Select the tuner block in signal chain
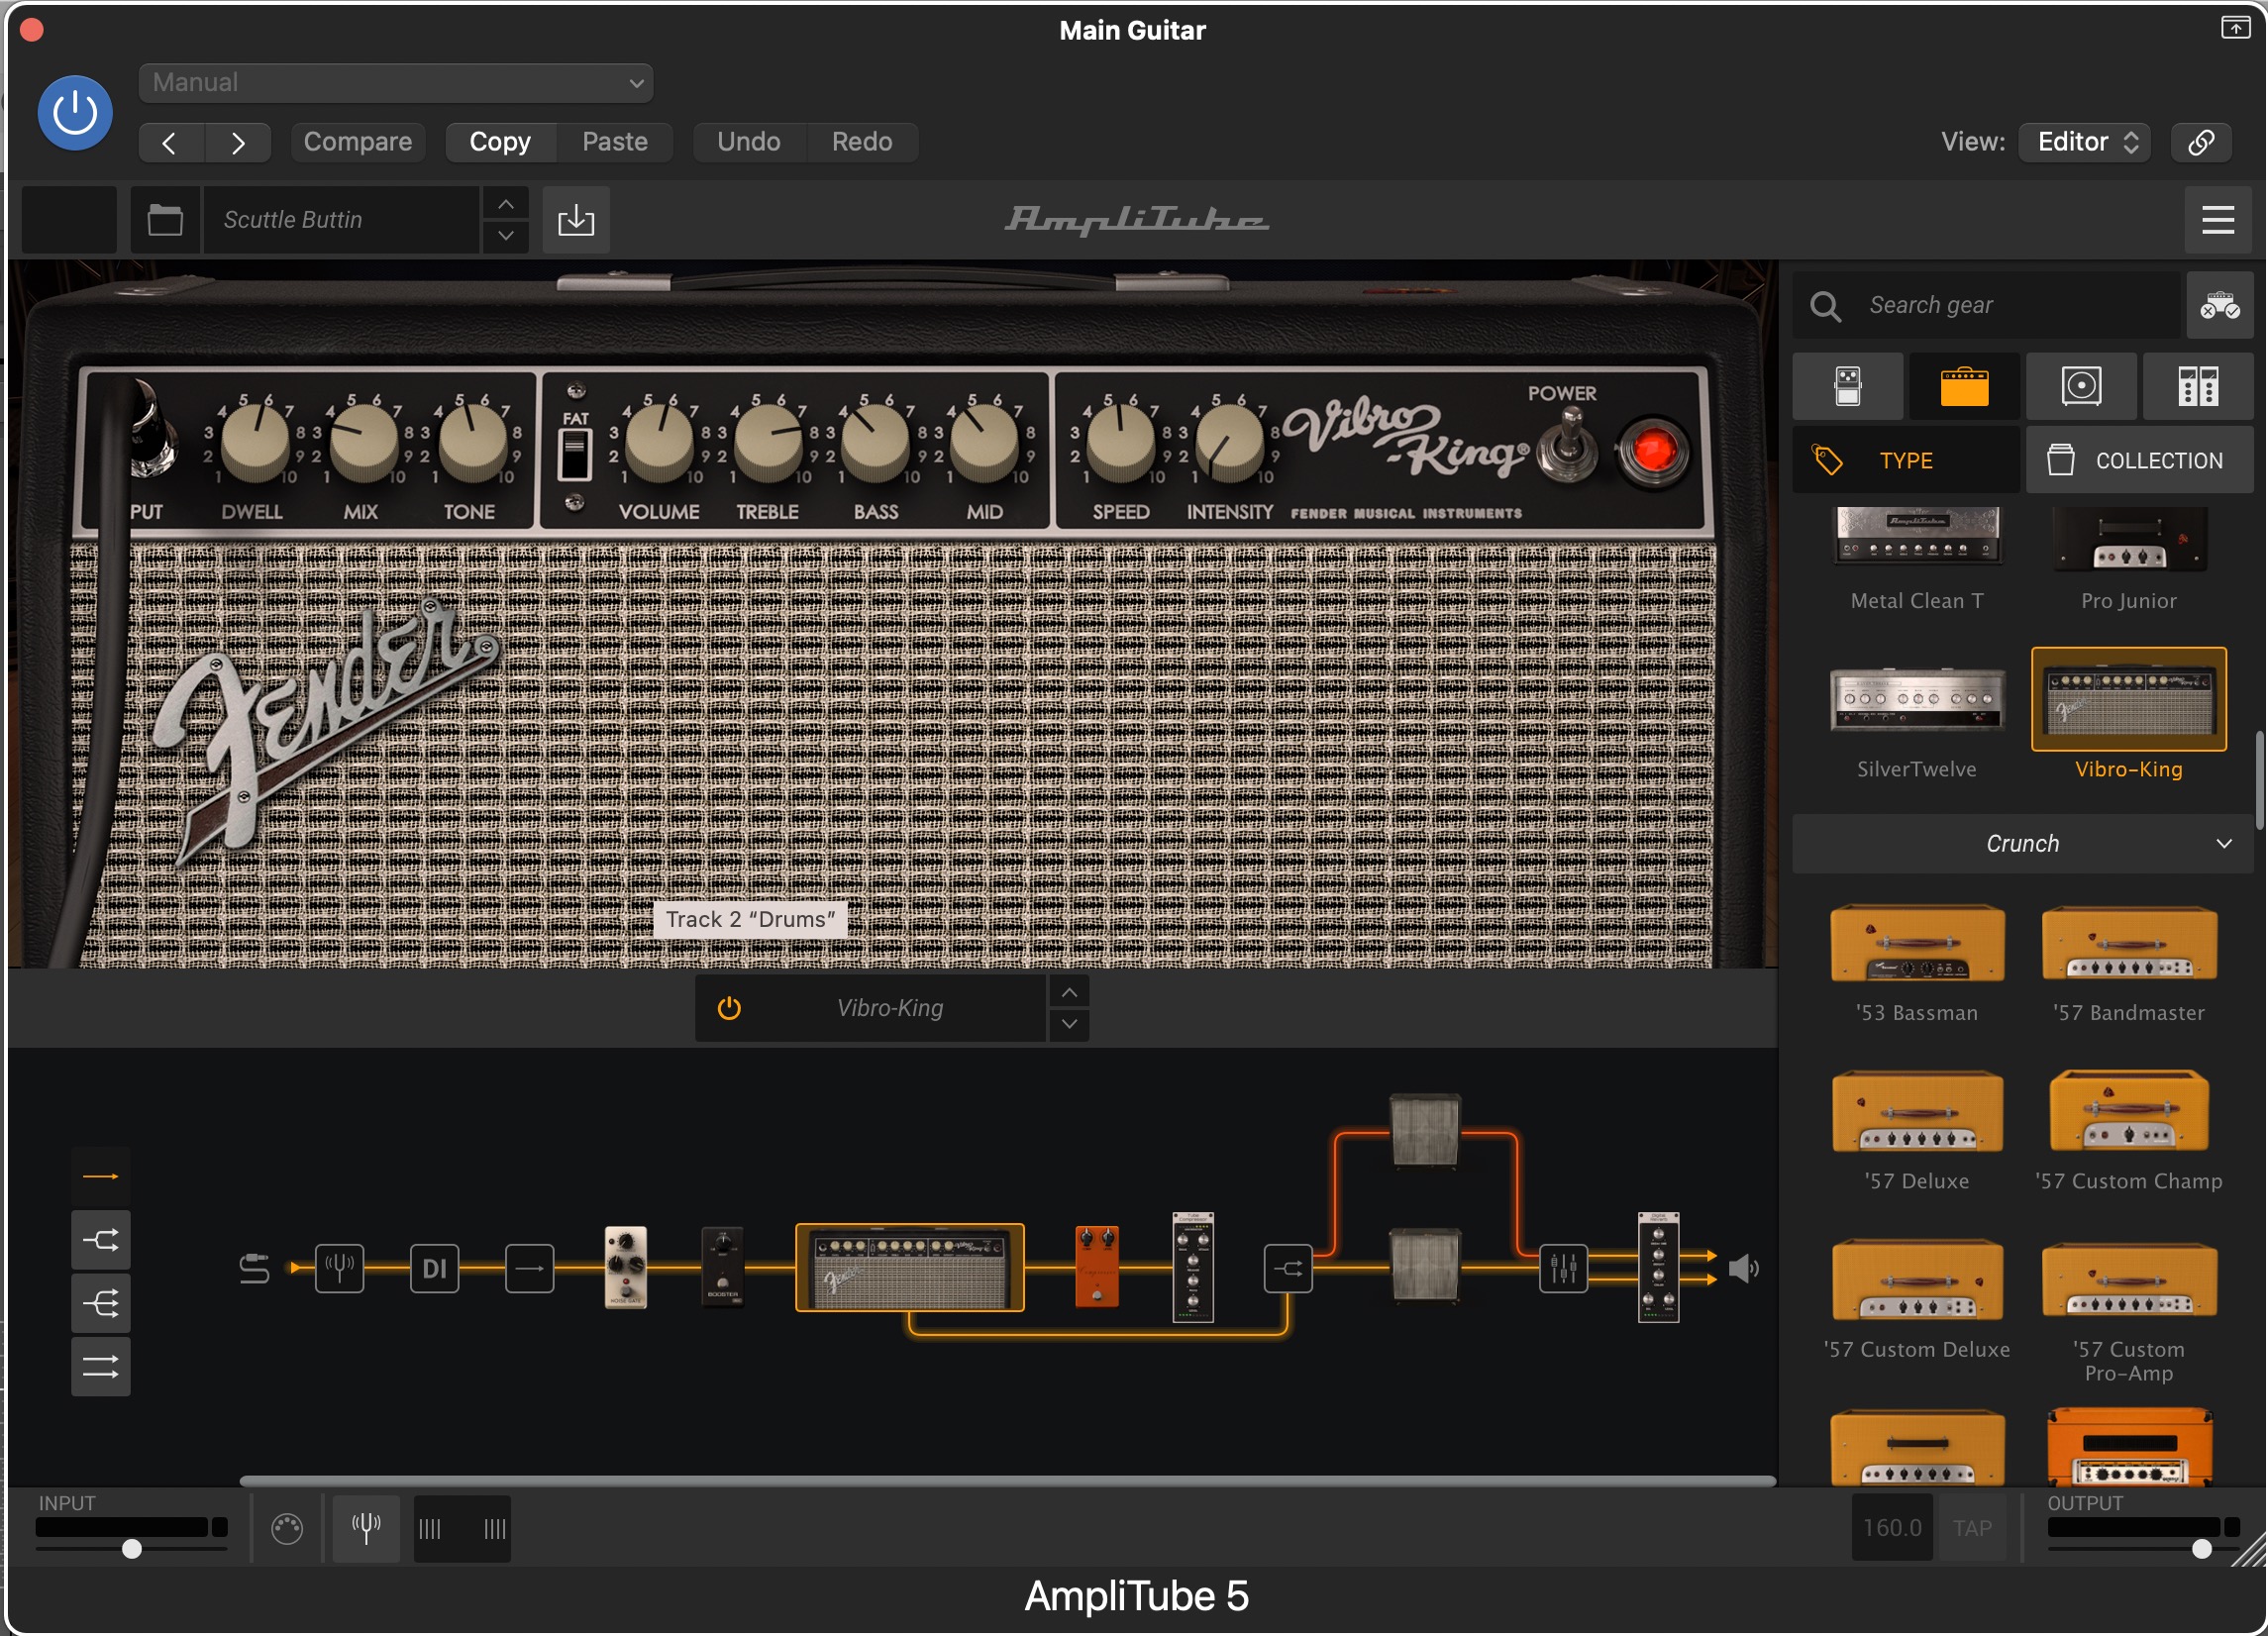2268x1636 pixels. [340, 1269]
